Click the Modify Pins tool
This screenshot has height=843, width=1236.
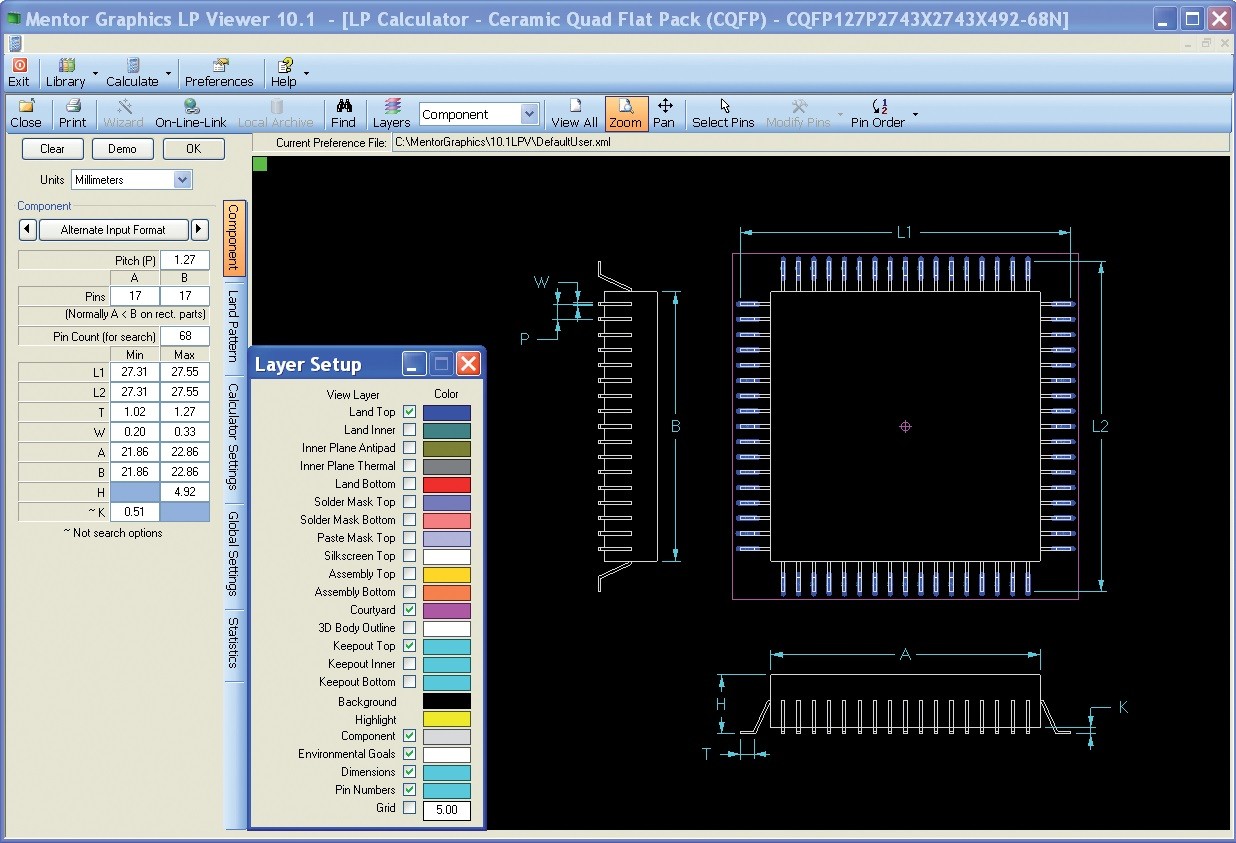(798, 114)
